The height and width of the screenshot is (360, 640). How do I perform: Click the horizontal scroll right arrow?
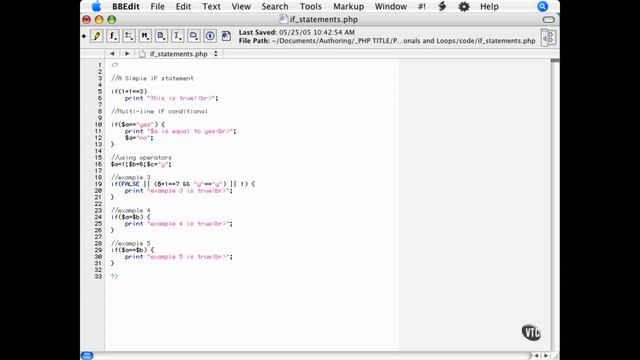(x=546, y=356)
